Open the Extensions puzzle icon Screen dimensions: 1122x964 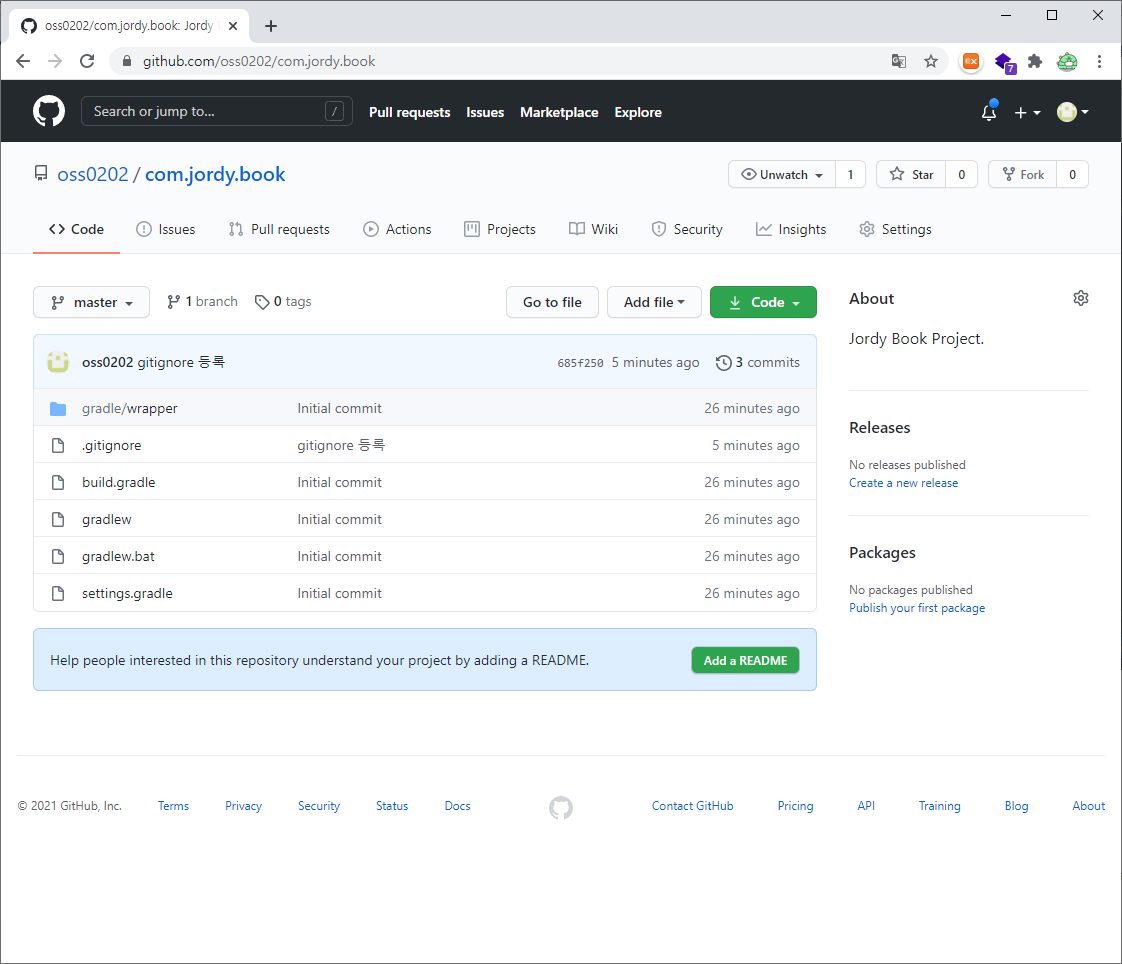click(1035, 62)
